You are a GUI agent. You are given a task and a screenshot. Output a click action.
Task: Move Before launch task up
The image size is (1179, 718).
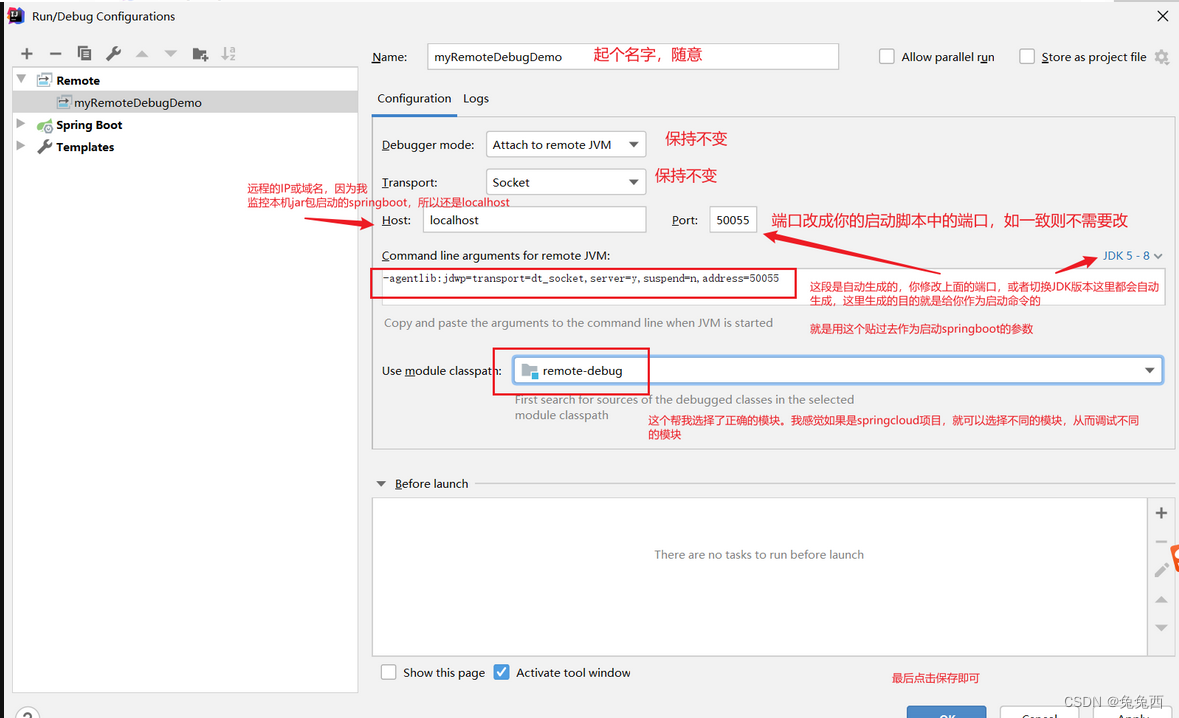(1161, 599)
